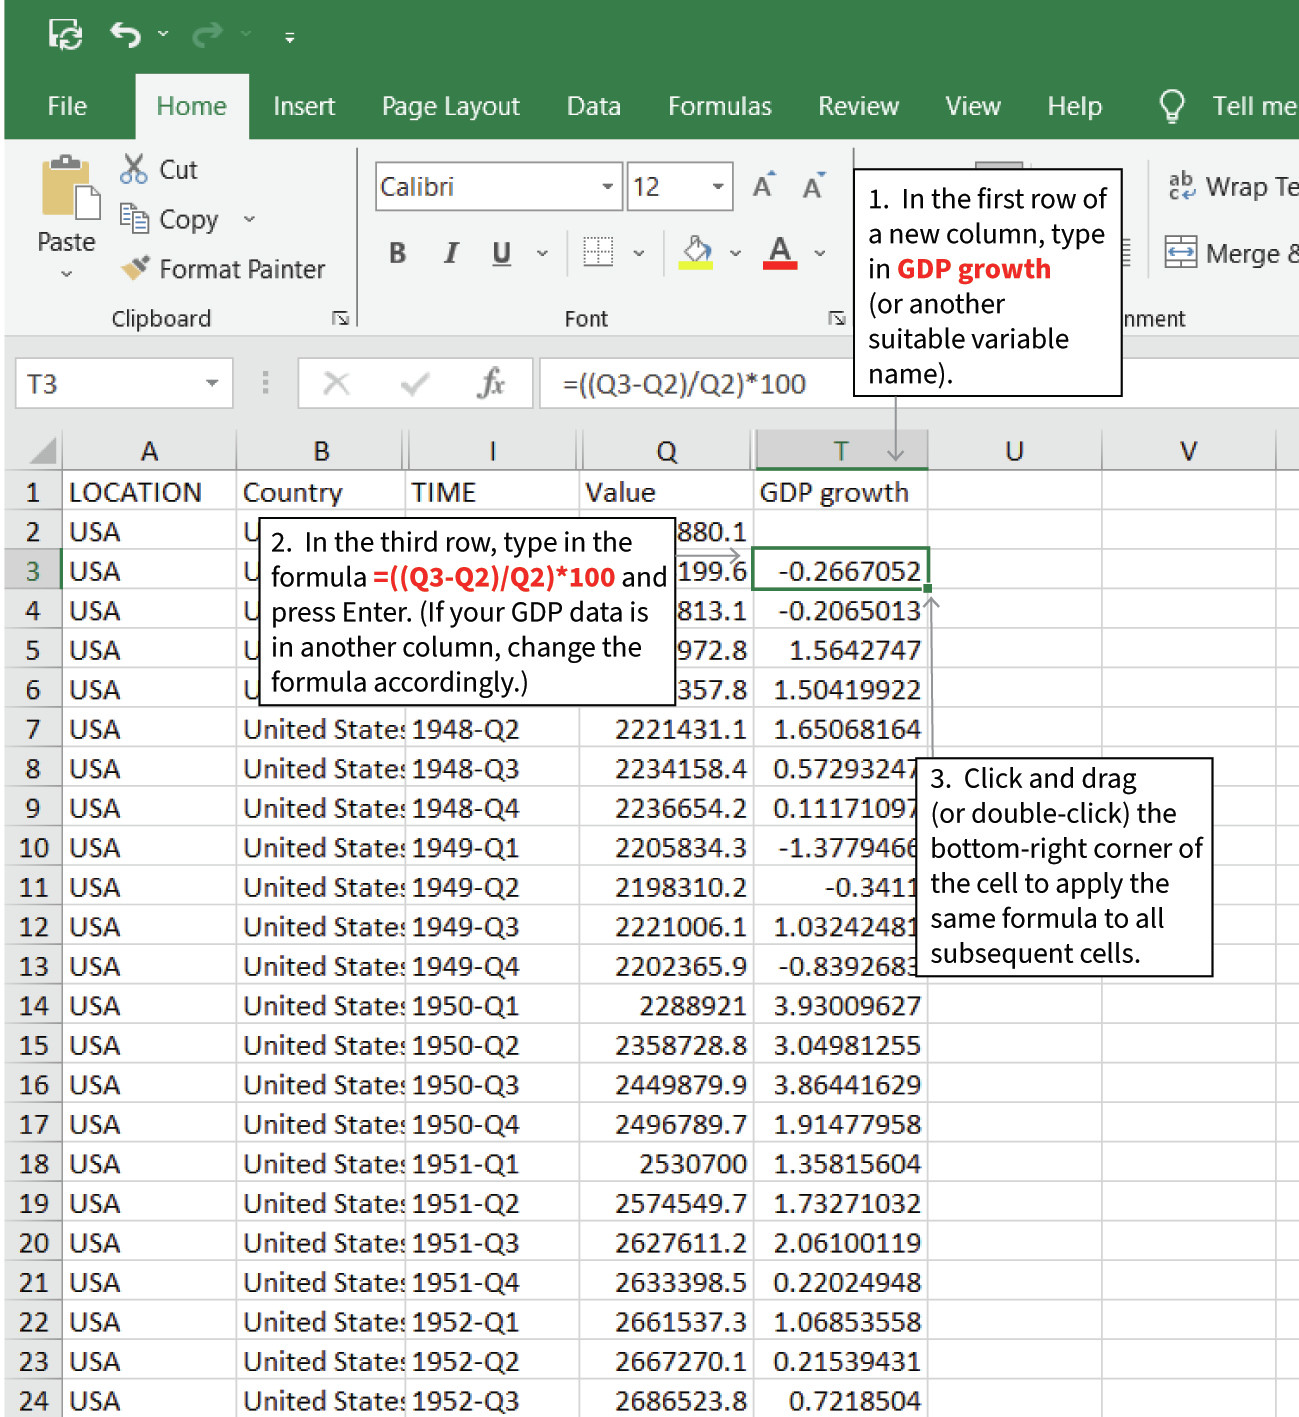Click the Merge & Center icon
This screenshot has width=1299, height=1417.
[1183, 252]
